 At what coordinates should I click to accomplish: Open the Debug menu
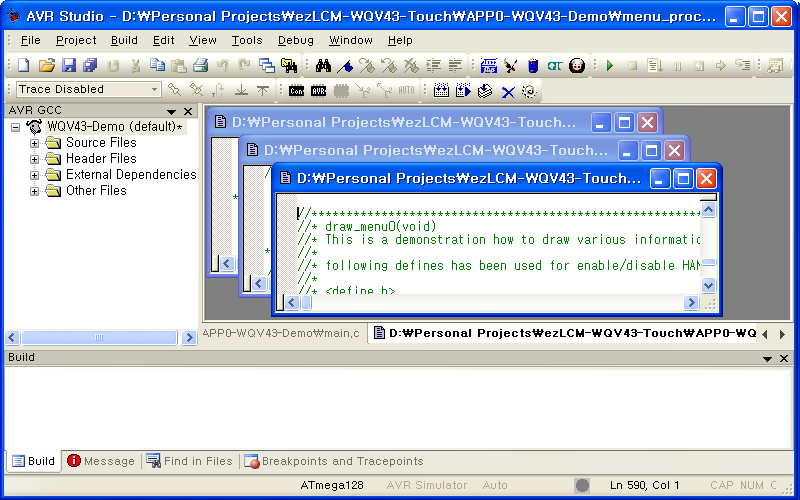(x=295, y=40)
